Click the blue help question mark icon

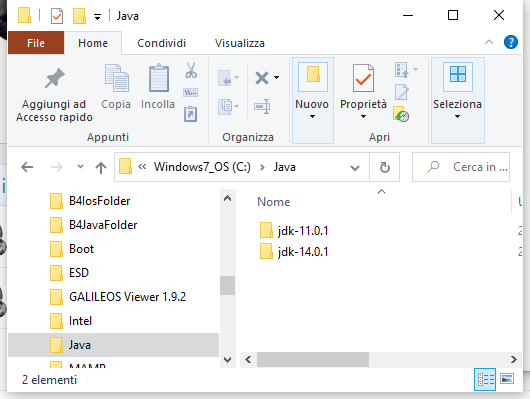(x=510, y=42)
